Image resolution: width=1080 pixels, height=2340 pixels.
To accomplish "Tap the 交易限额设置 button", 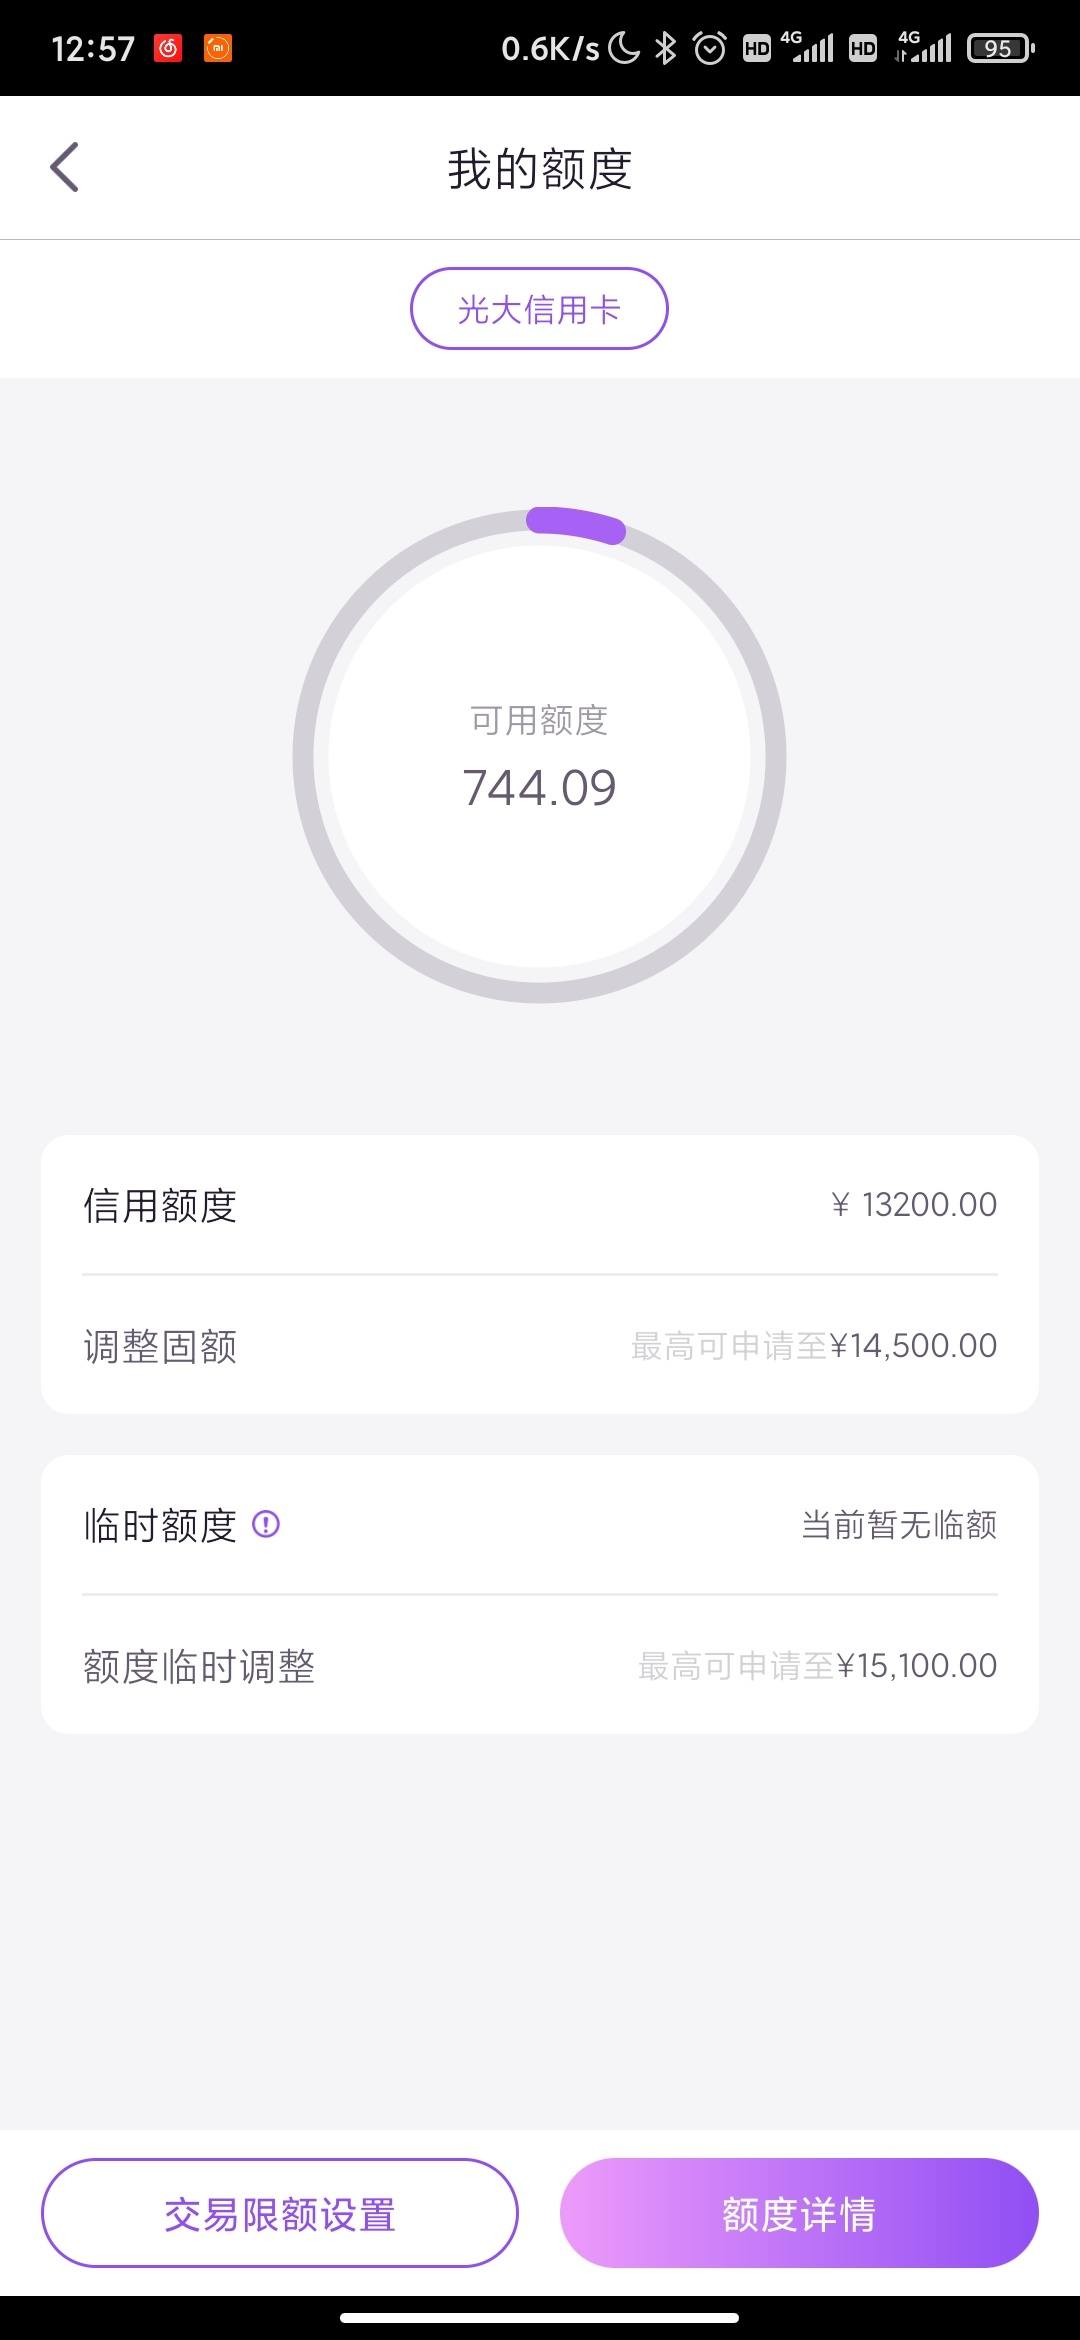I will click(280, 2213).
